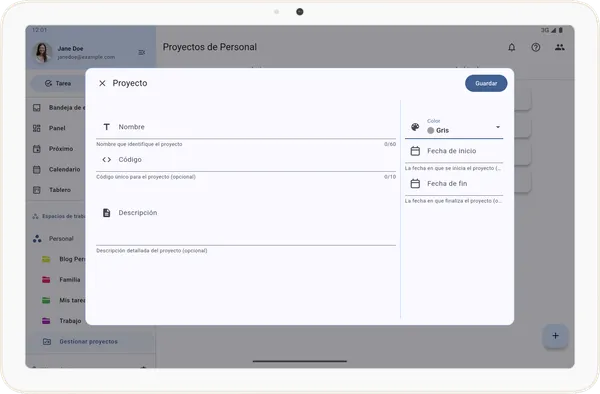Focus the Código input field
This screenshot has width=600, height=394.
pyautogui.click(x=246, y=160)
